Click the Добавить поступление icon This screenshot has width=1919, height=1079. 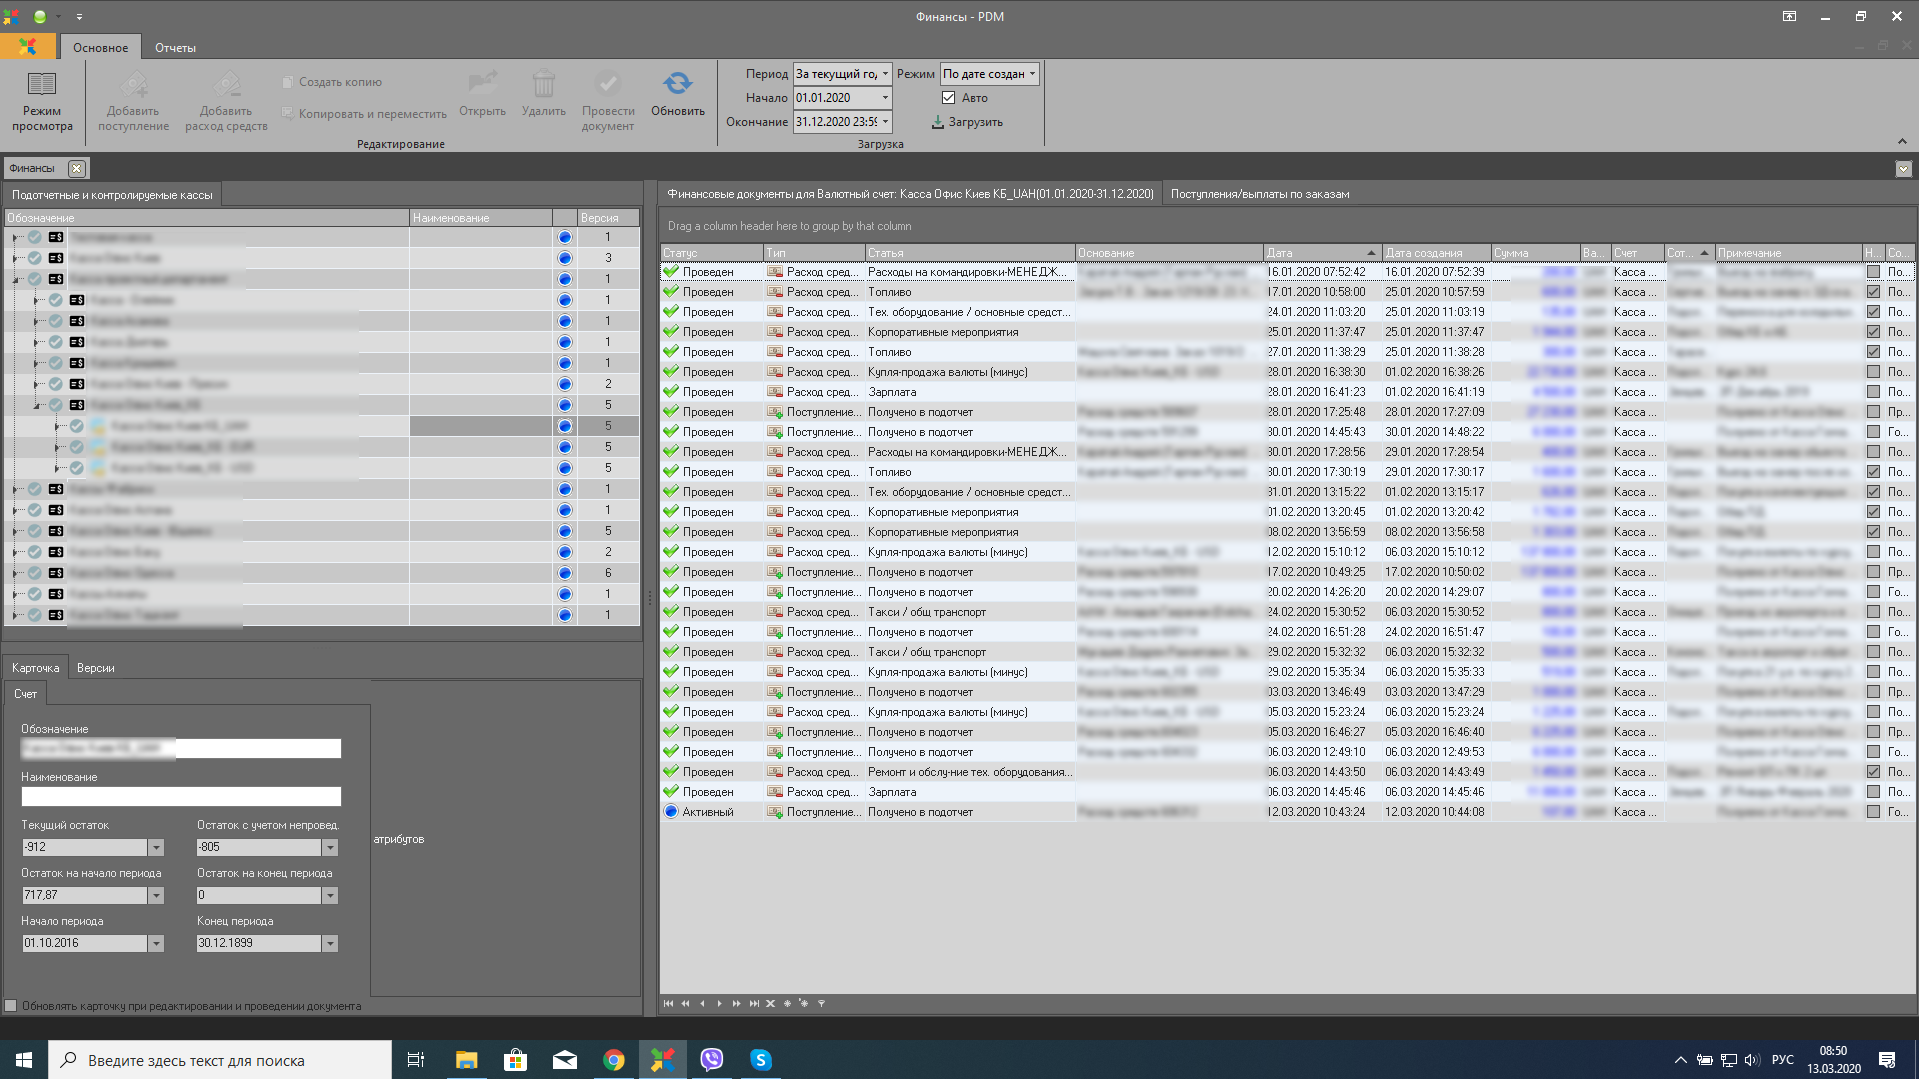(x=133, y=84)
